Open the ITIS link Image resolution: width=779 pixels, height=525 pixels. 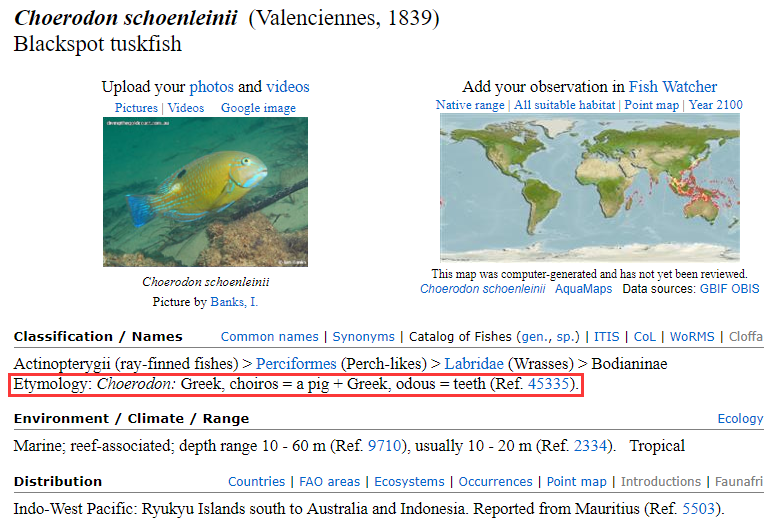[607, 337]
